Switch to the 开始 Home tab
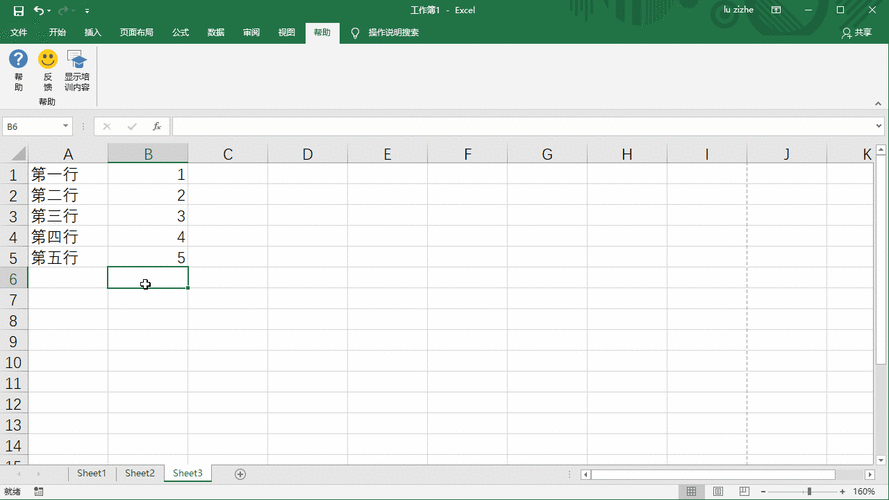This screenshot has height=500, width=889. pyautogui.click(x=57, y=32)
